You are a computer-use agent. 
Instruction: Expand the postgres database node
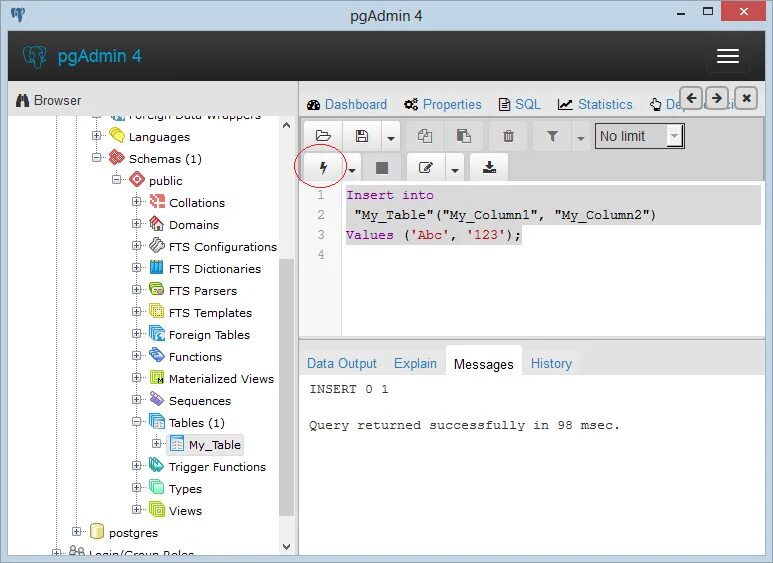pyautogui.click(x=76, y=531)
